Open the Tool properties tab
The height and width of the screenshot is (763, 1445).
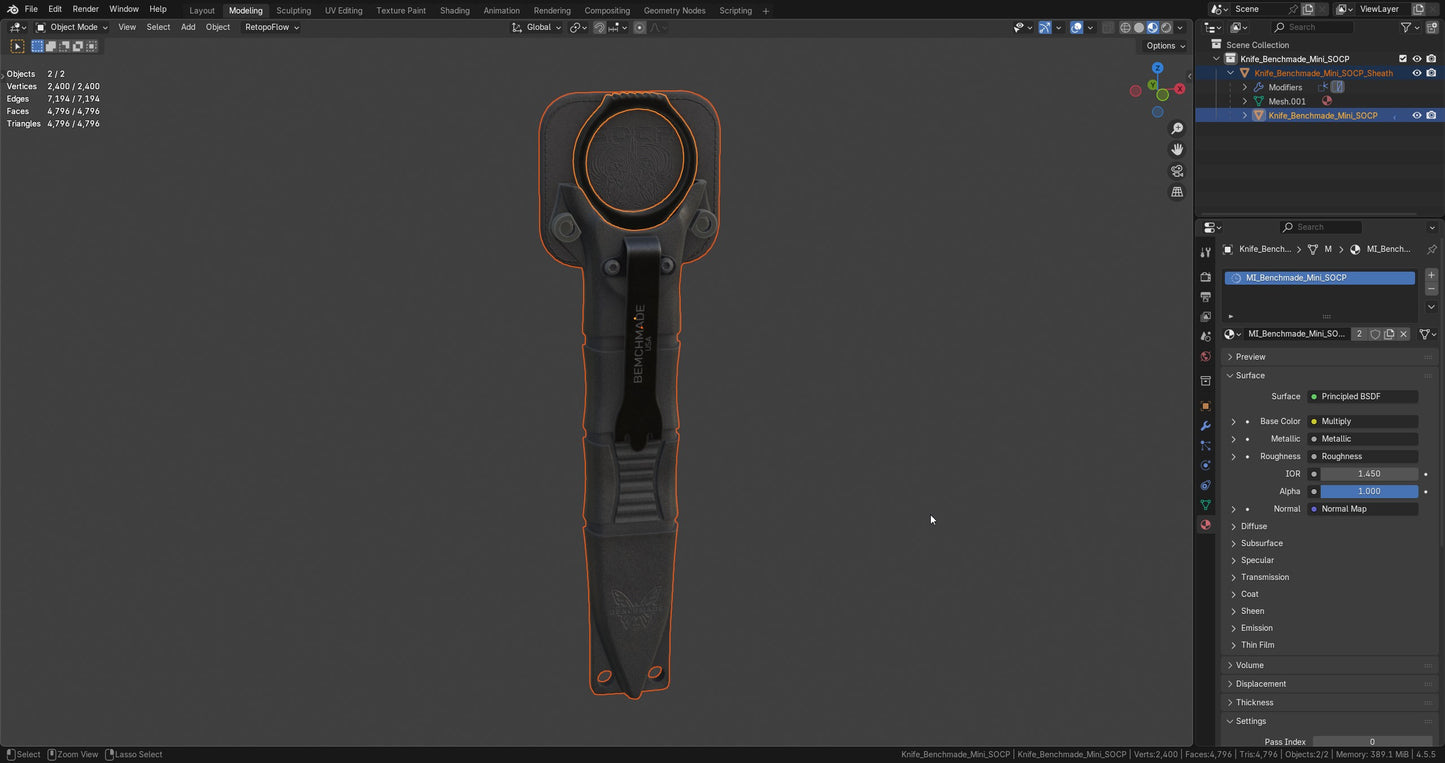point(1206,252)
